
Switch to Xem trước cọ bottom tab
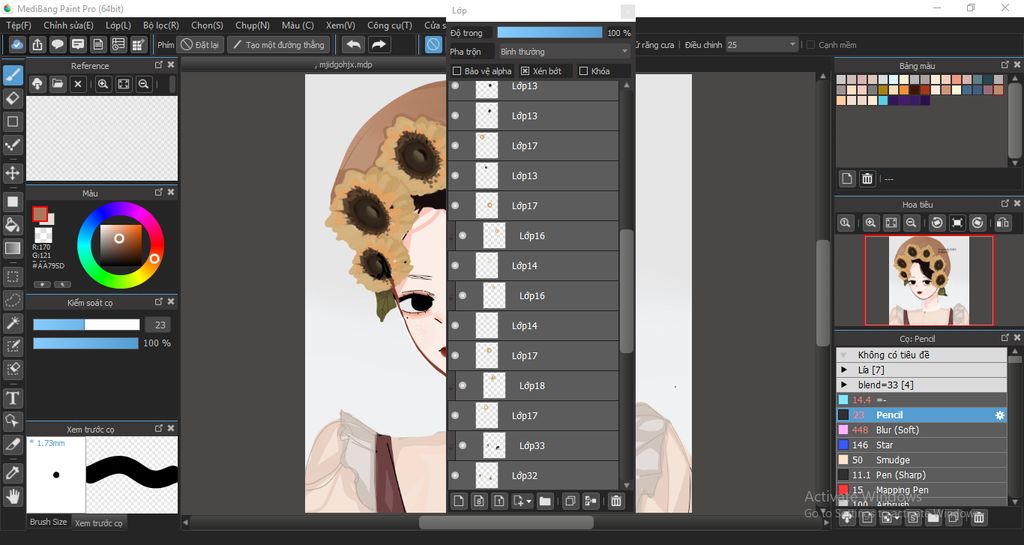pyautogui.click(x=99, y=523)
